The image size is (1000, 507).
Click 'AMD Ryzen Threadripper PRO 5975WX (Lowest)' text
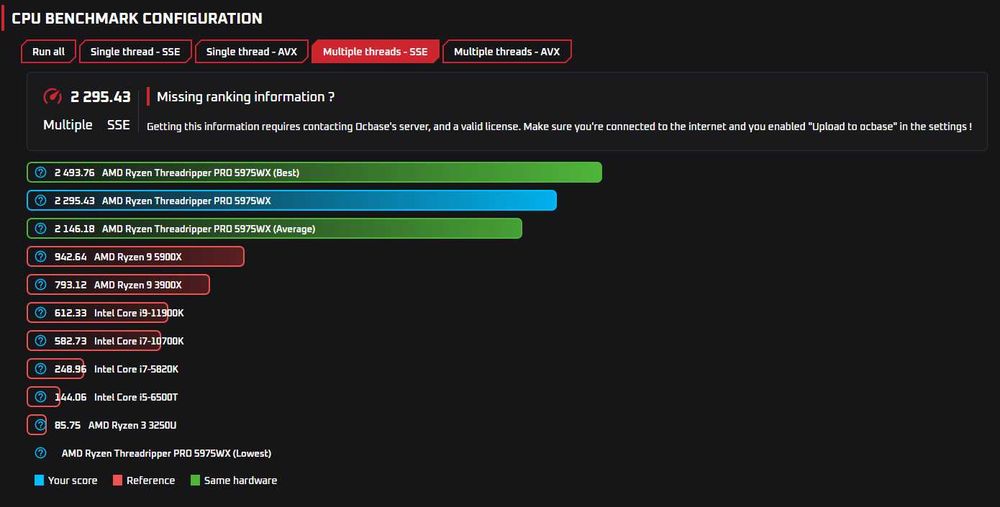coord(166,453)
